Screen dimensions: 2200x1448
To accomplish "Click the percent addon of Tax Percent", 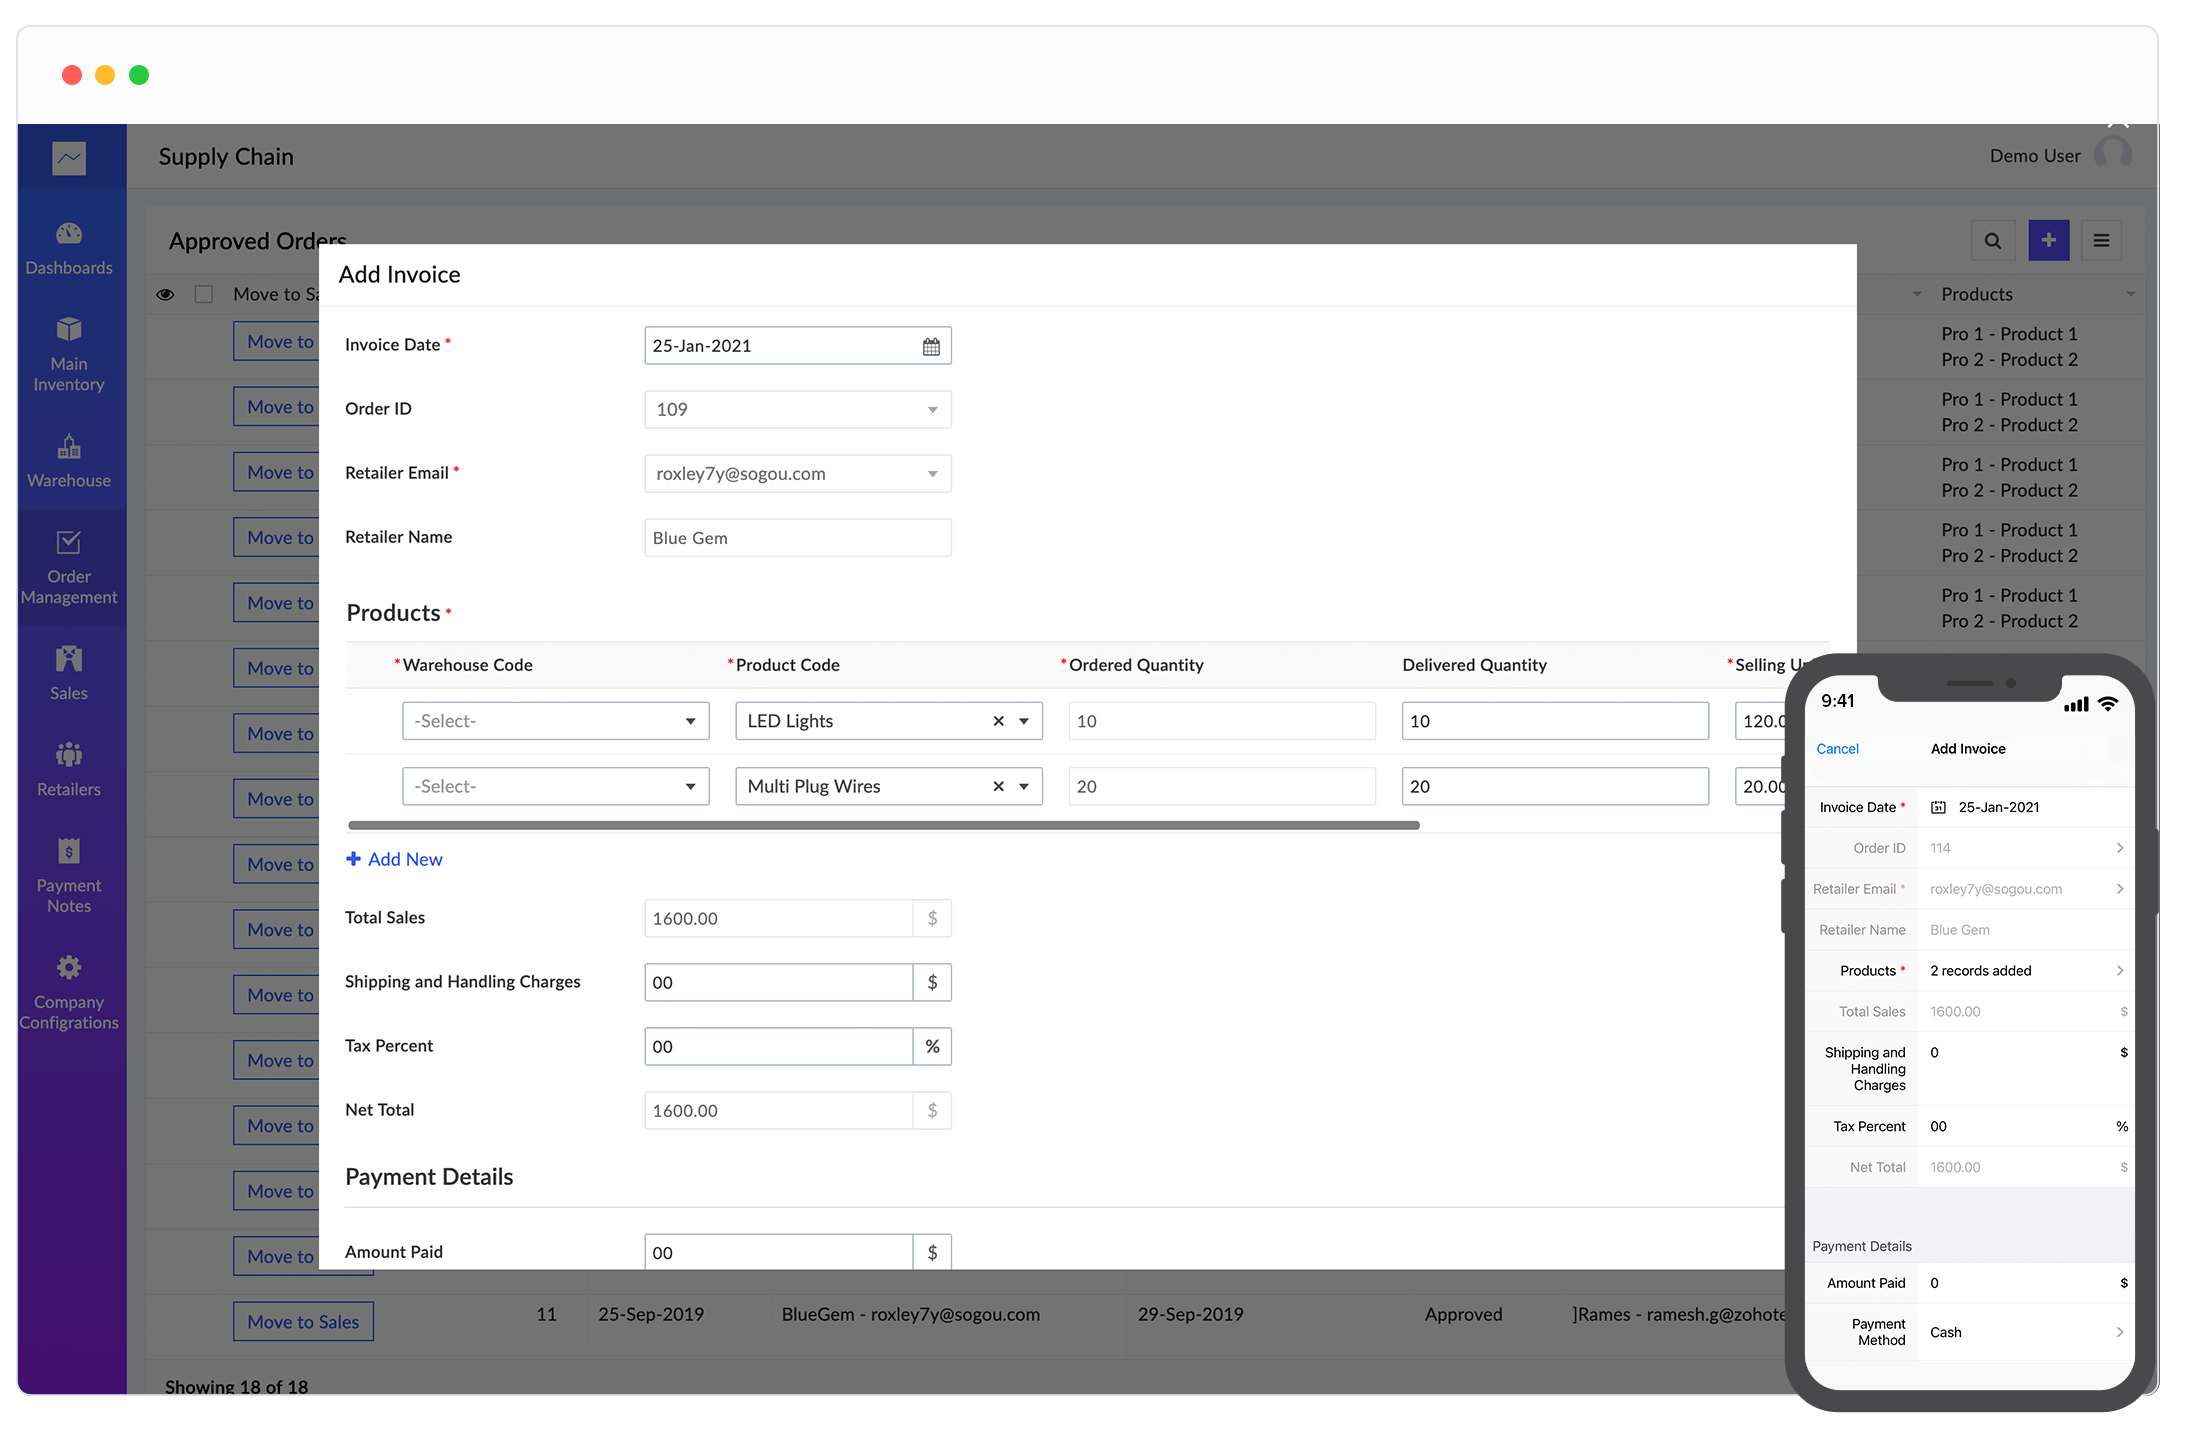I will (x=932, y=1046).
